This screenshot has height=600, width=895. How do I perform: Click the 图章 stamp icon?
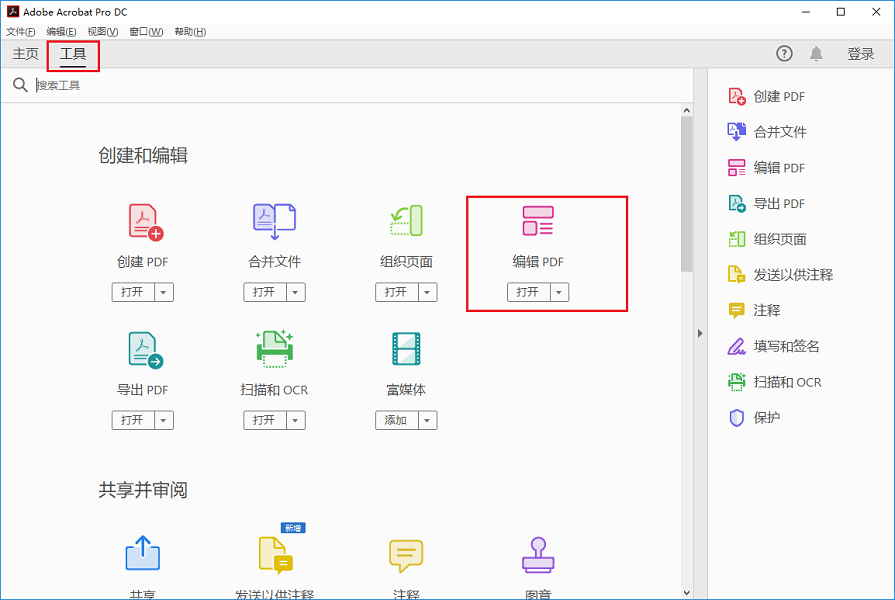tap(538, 554)
